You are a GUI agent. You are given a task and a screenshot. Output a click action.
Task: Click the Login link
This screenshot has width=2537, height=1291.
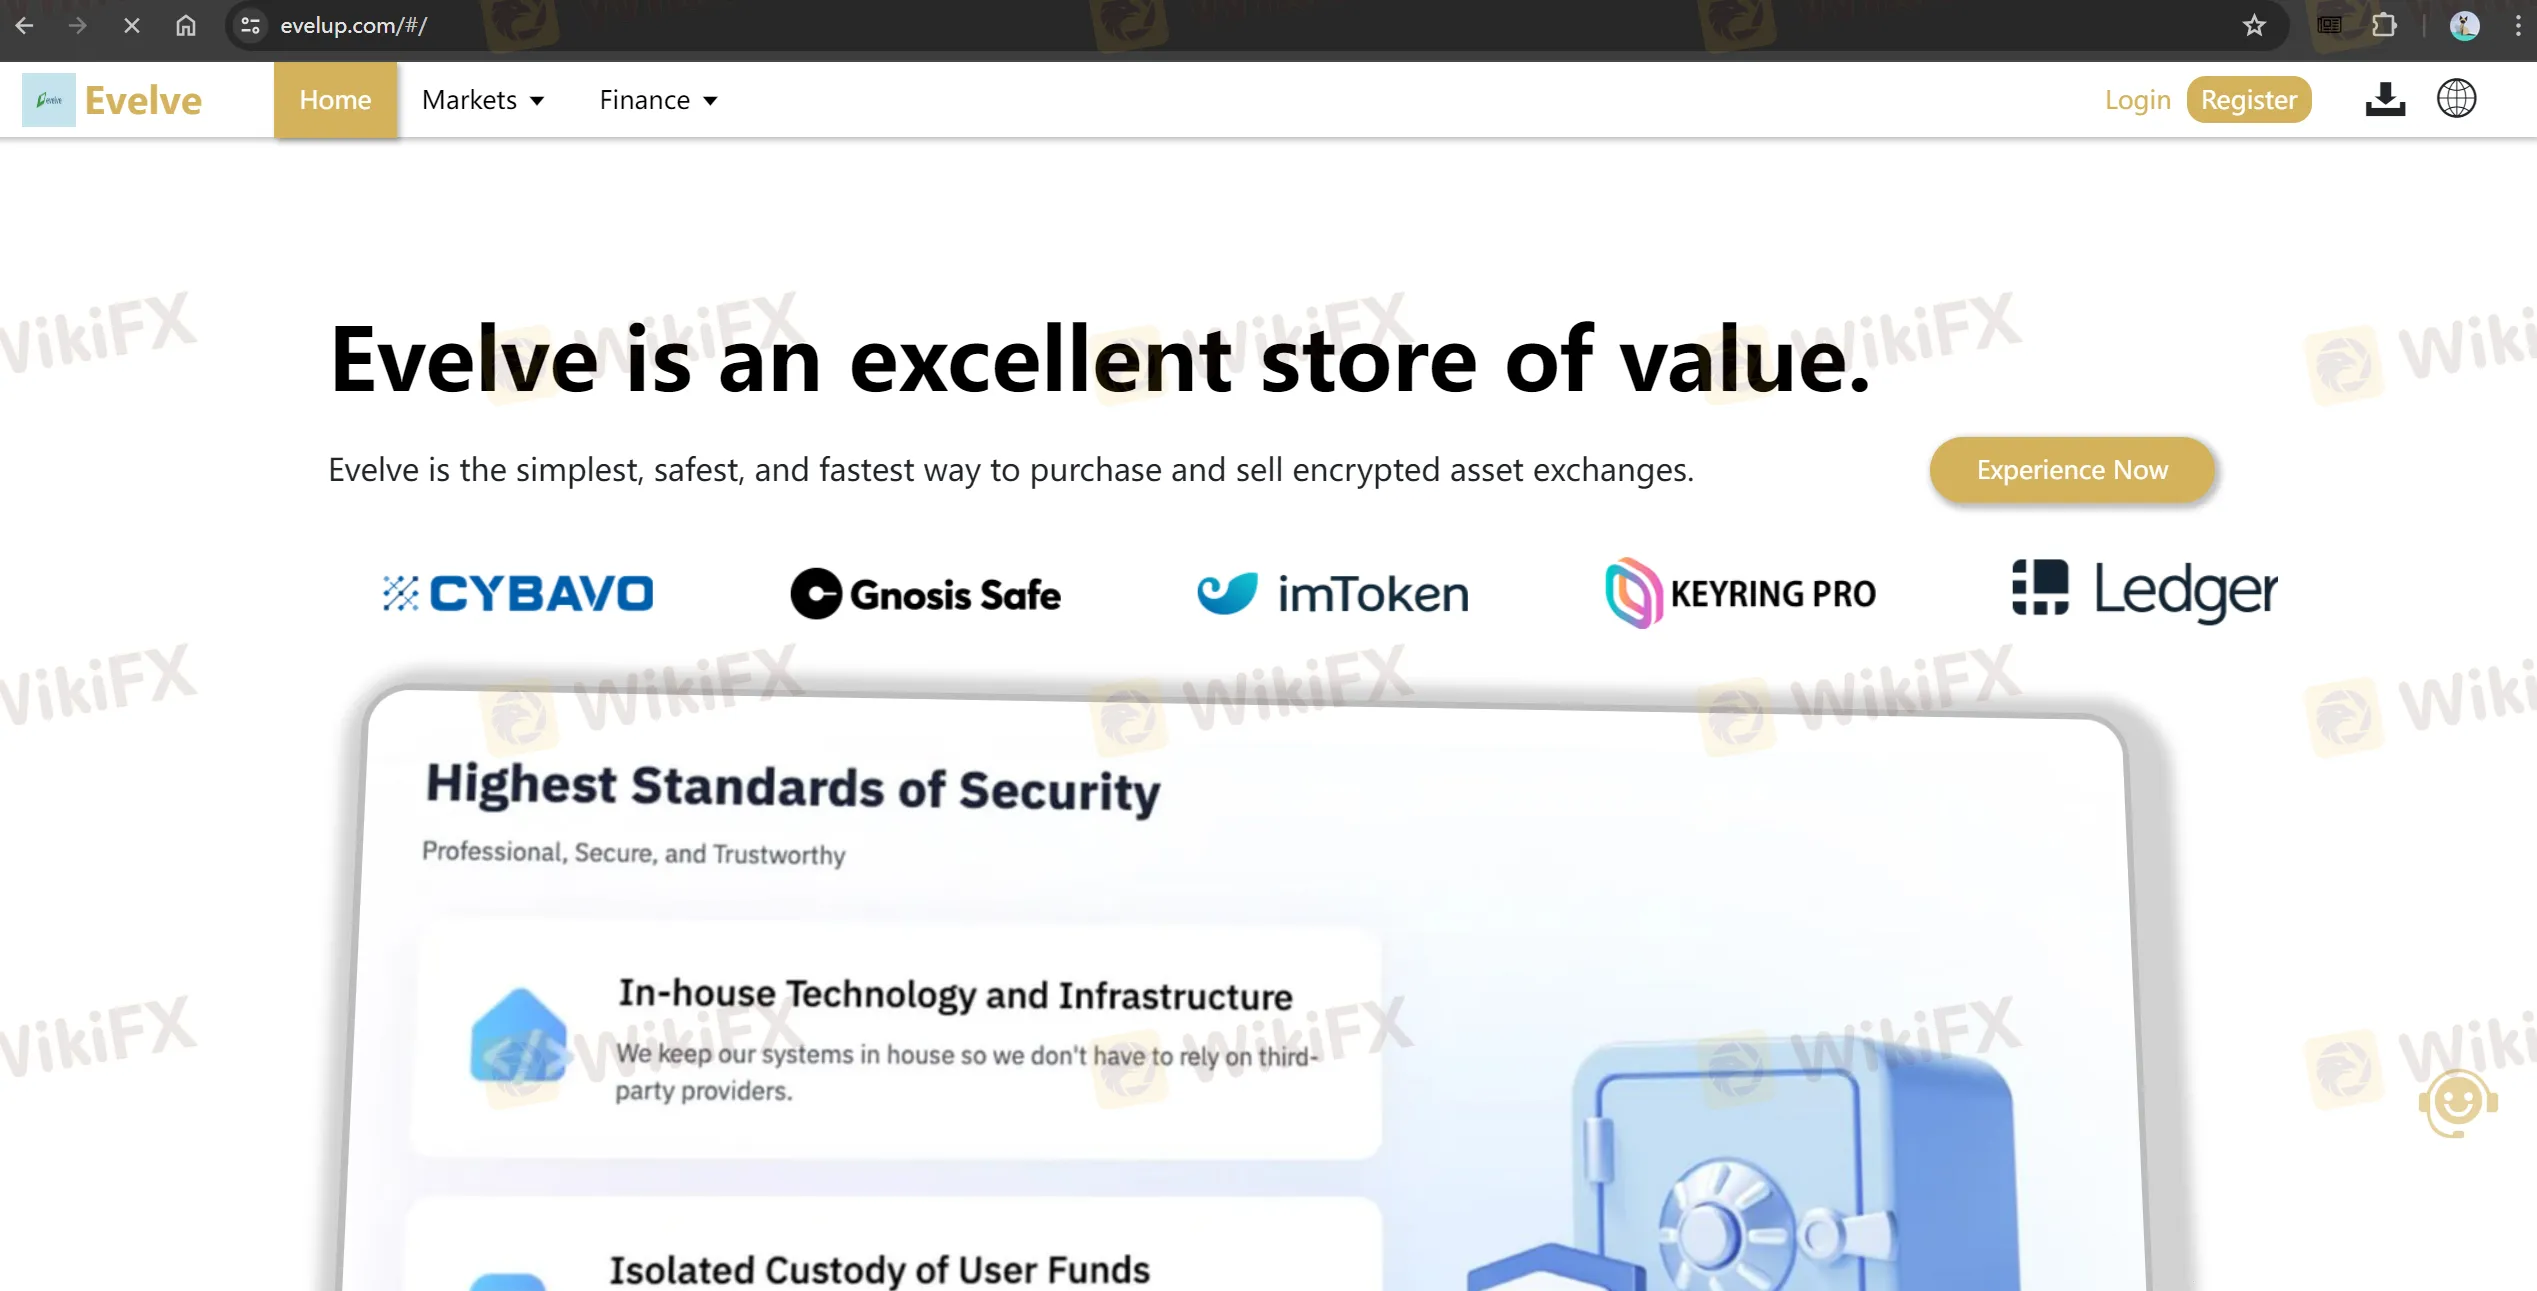point(2135,99)
